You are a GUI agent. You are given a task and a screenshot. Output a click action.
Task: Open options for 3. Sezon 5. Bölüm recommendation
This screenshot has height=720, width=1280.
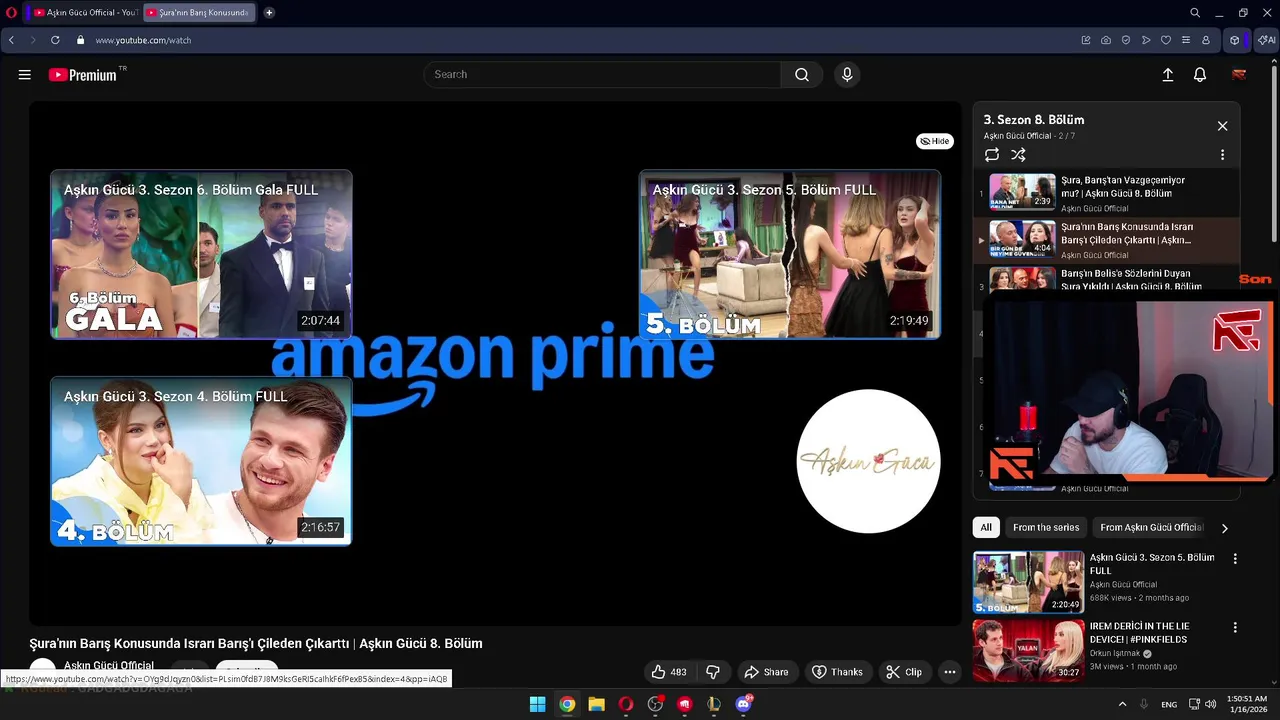pos(1235,559)
